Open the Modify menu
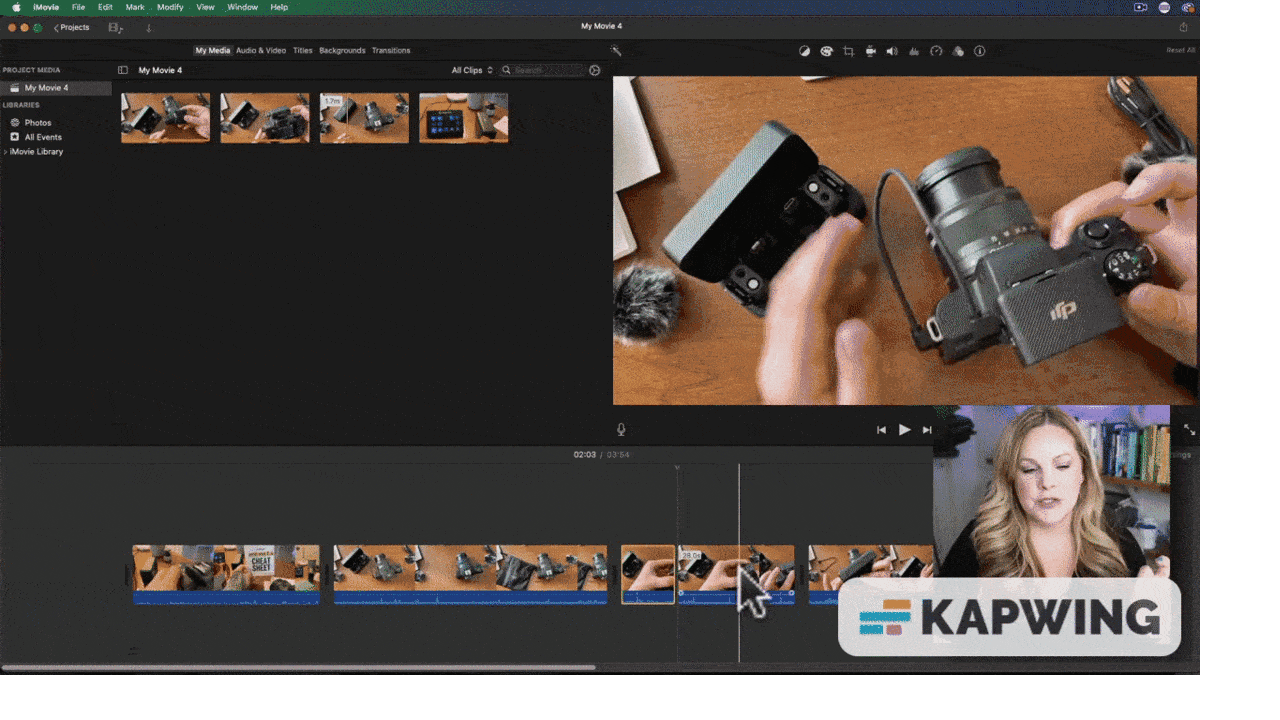This screenshot has width=1280, height=720. coord(170,7)
